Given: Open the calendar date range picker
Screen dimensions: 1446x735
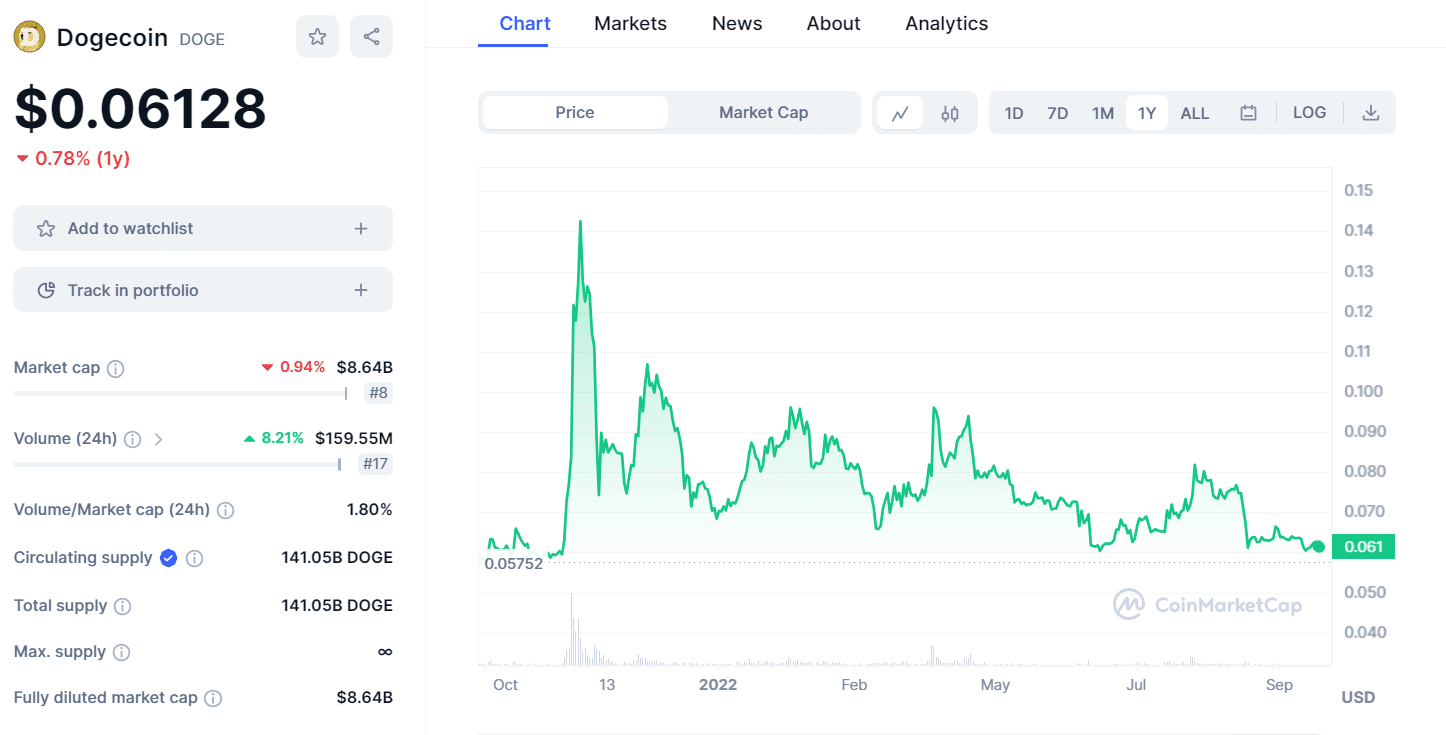Looking at the screenshot, I should 1248,113.
